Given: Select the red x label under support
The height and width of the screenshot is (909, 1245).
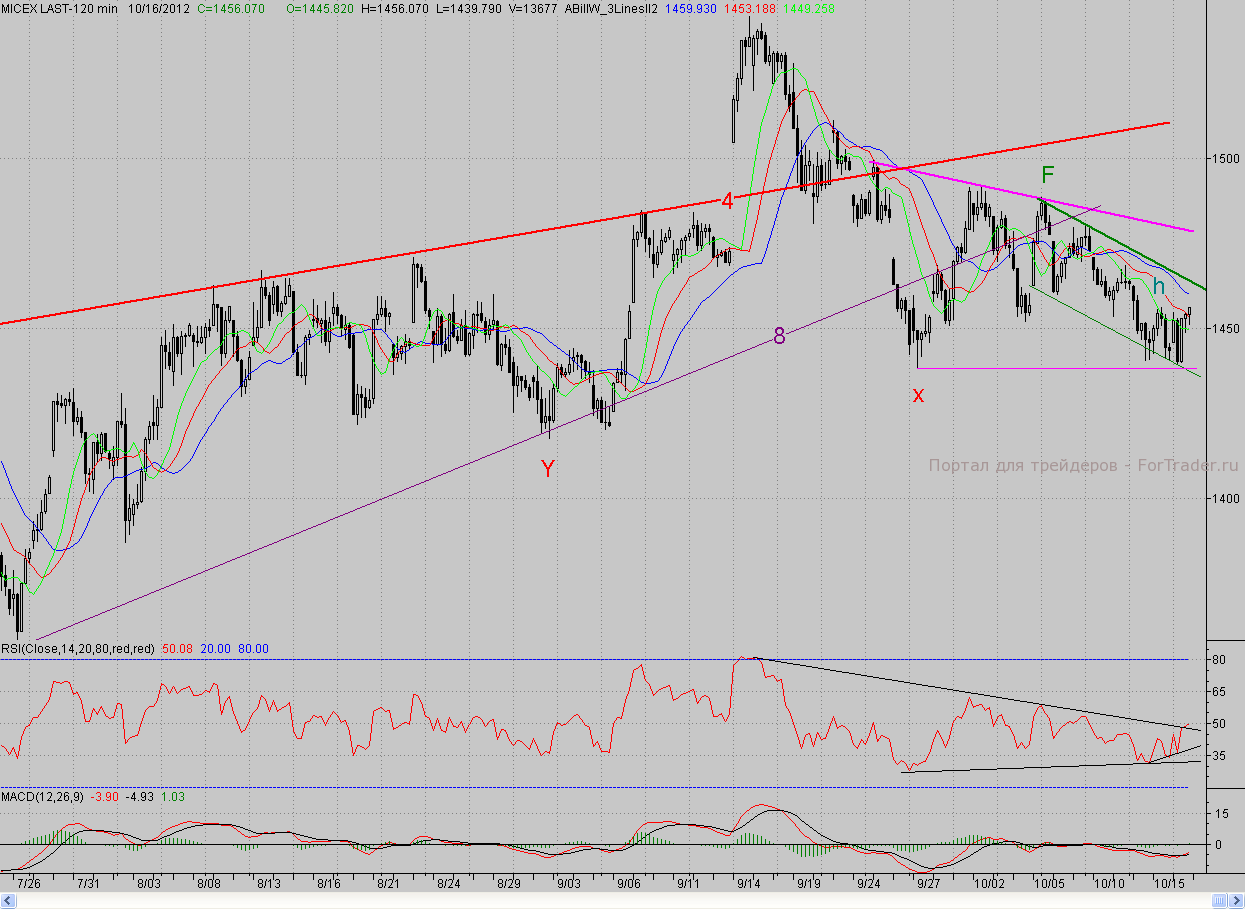Looking at the screenshot, I should pos(918,395).
